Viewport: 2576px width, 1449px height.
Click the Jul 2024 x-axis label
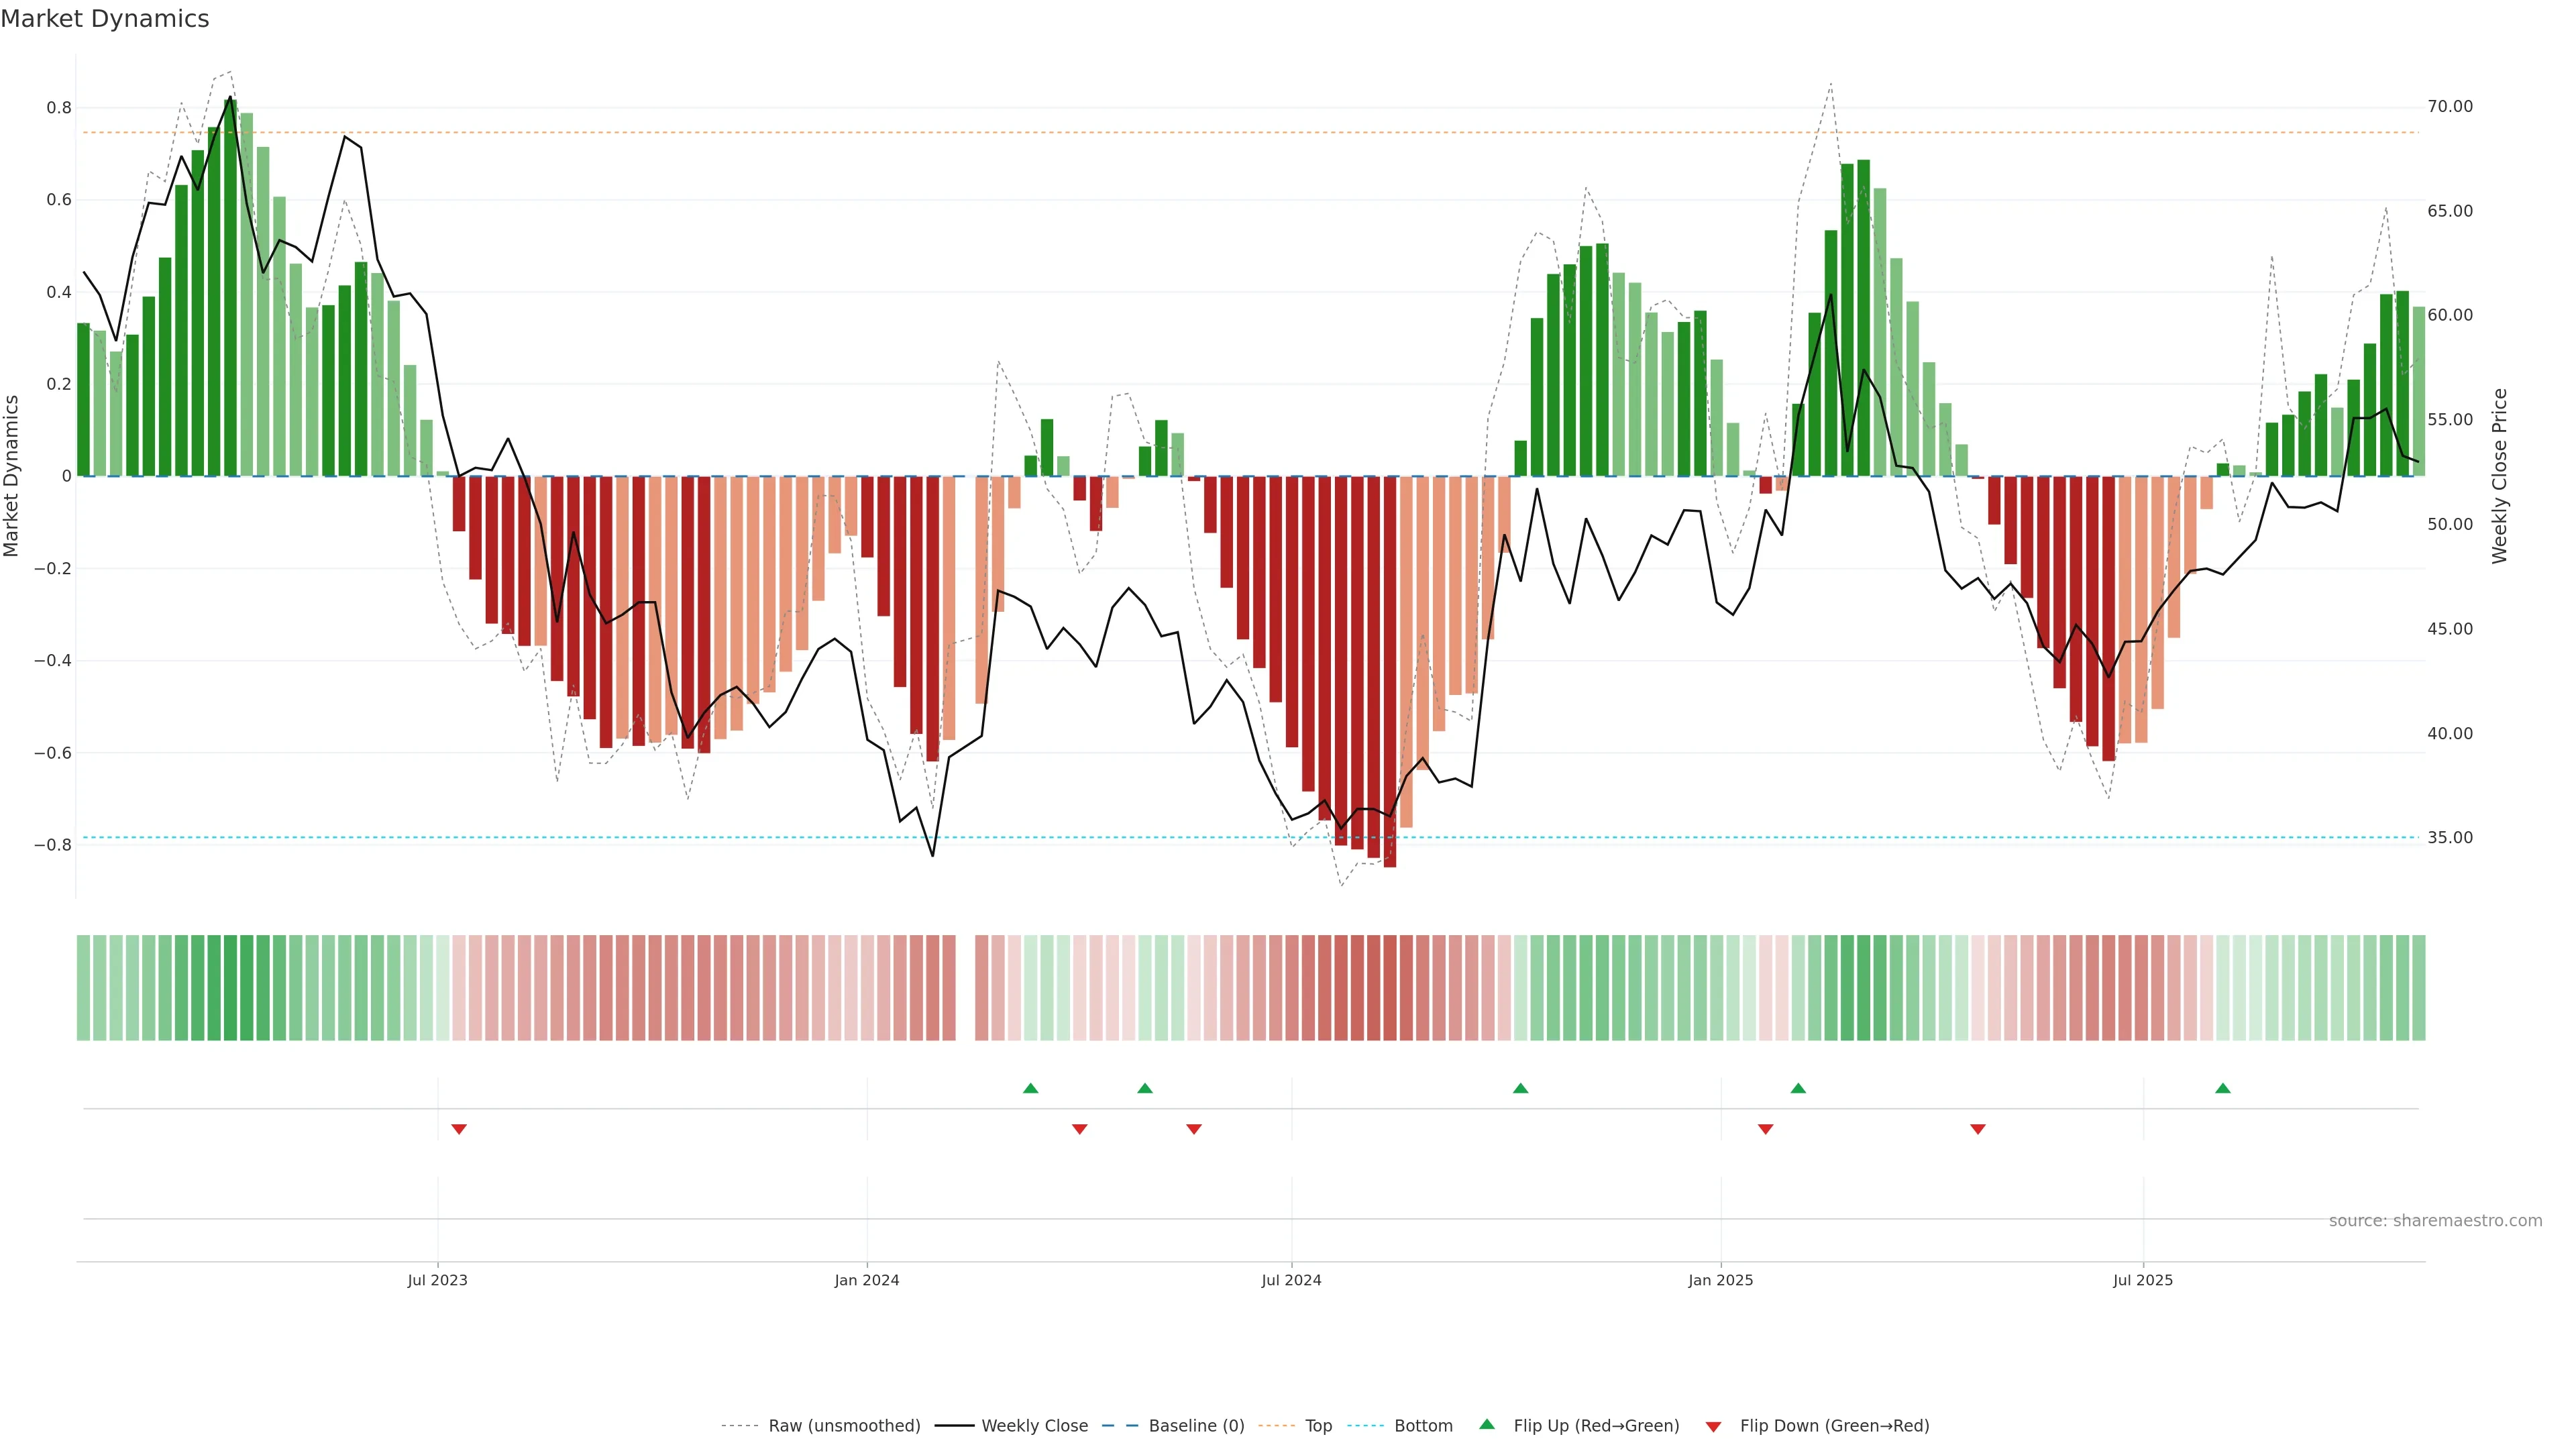pos(1291,1280)
